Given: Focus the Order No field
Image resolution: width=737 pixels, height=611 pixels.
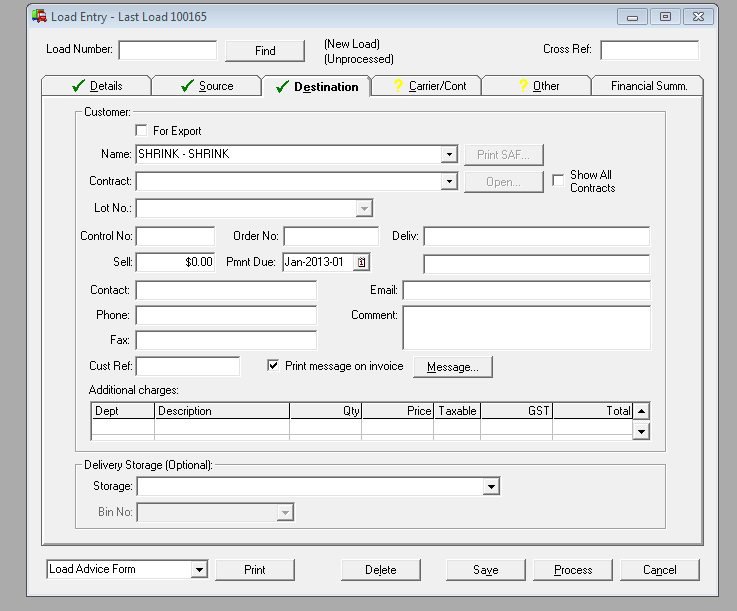Looking at the screenshot, I should coord(331,236).
